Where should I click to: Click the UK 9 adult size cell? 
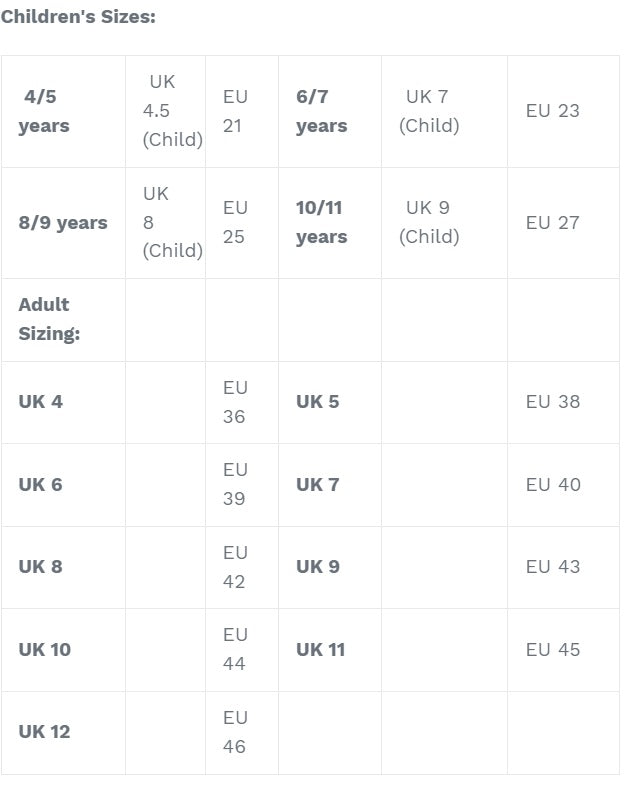pyautogui.click(x=330, y=567)
